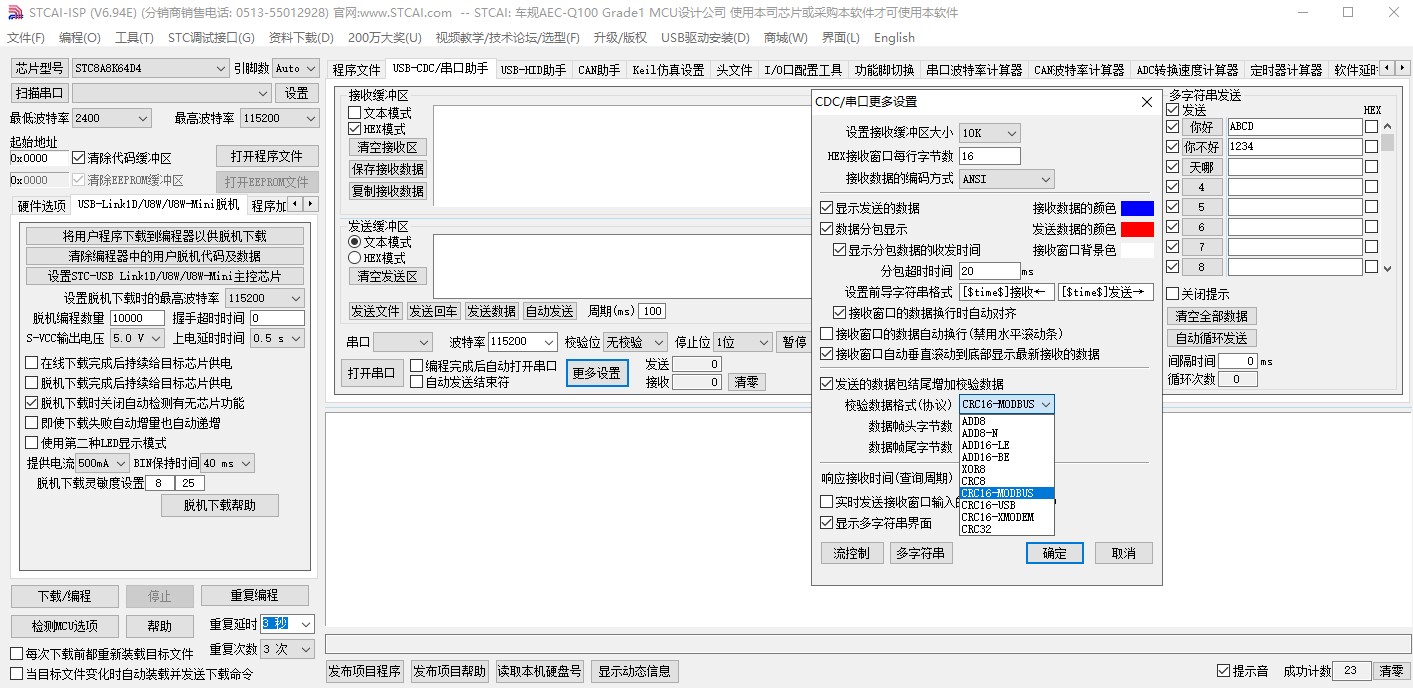Image resolution: width=1413 pixels, height=688 pixels.
Task: Switch to 串口波特率计算器 tab
Action: click(974, 70)
